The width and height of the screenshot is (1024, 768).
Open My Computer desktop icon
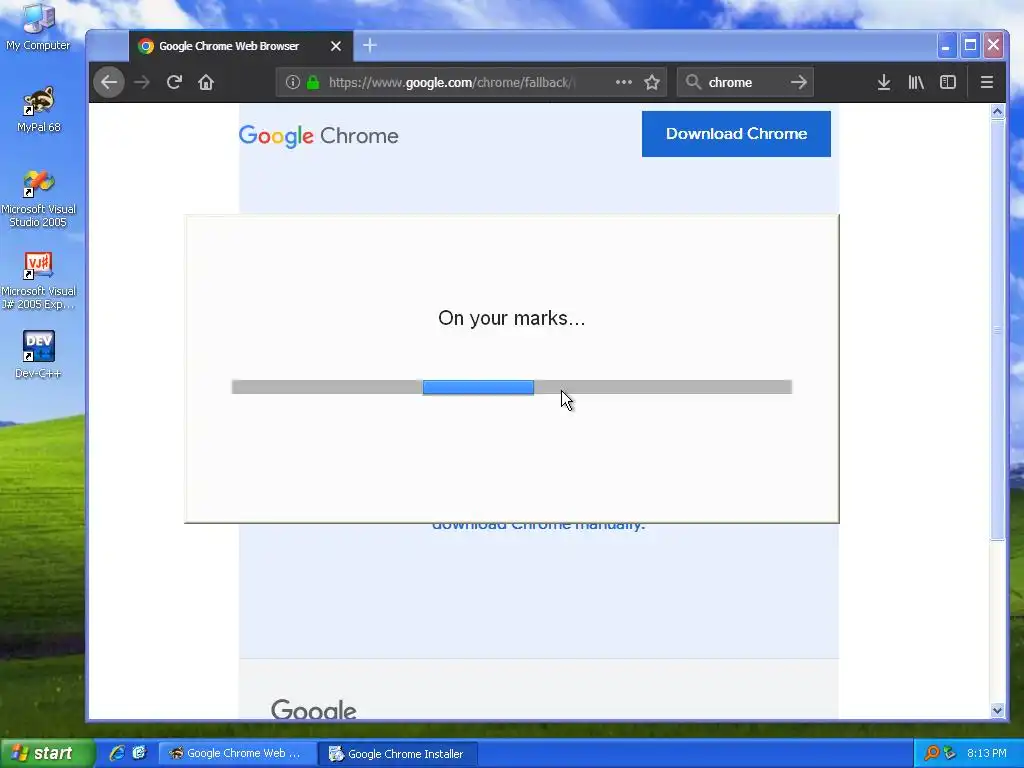[38, 27]
